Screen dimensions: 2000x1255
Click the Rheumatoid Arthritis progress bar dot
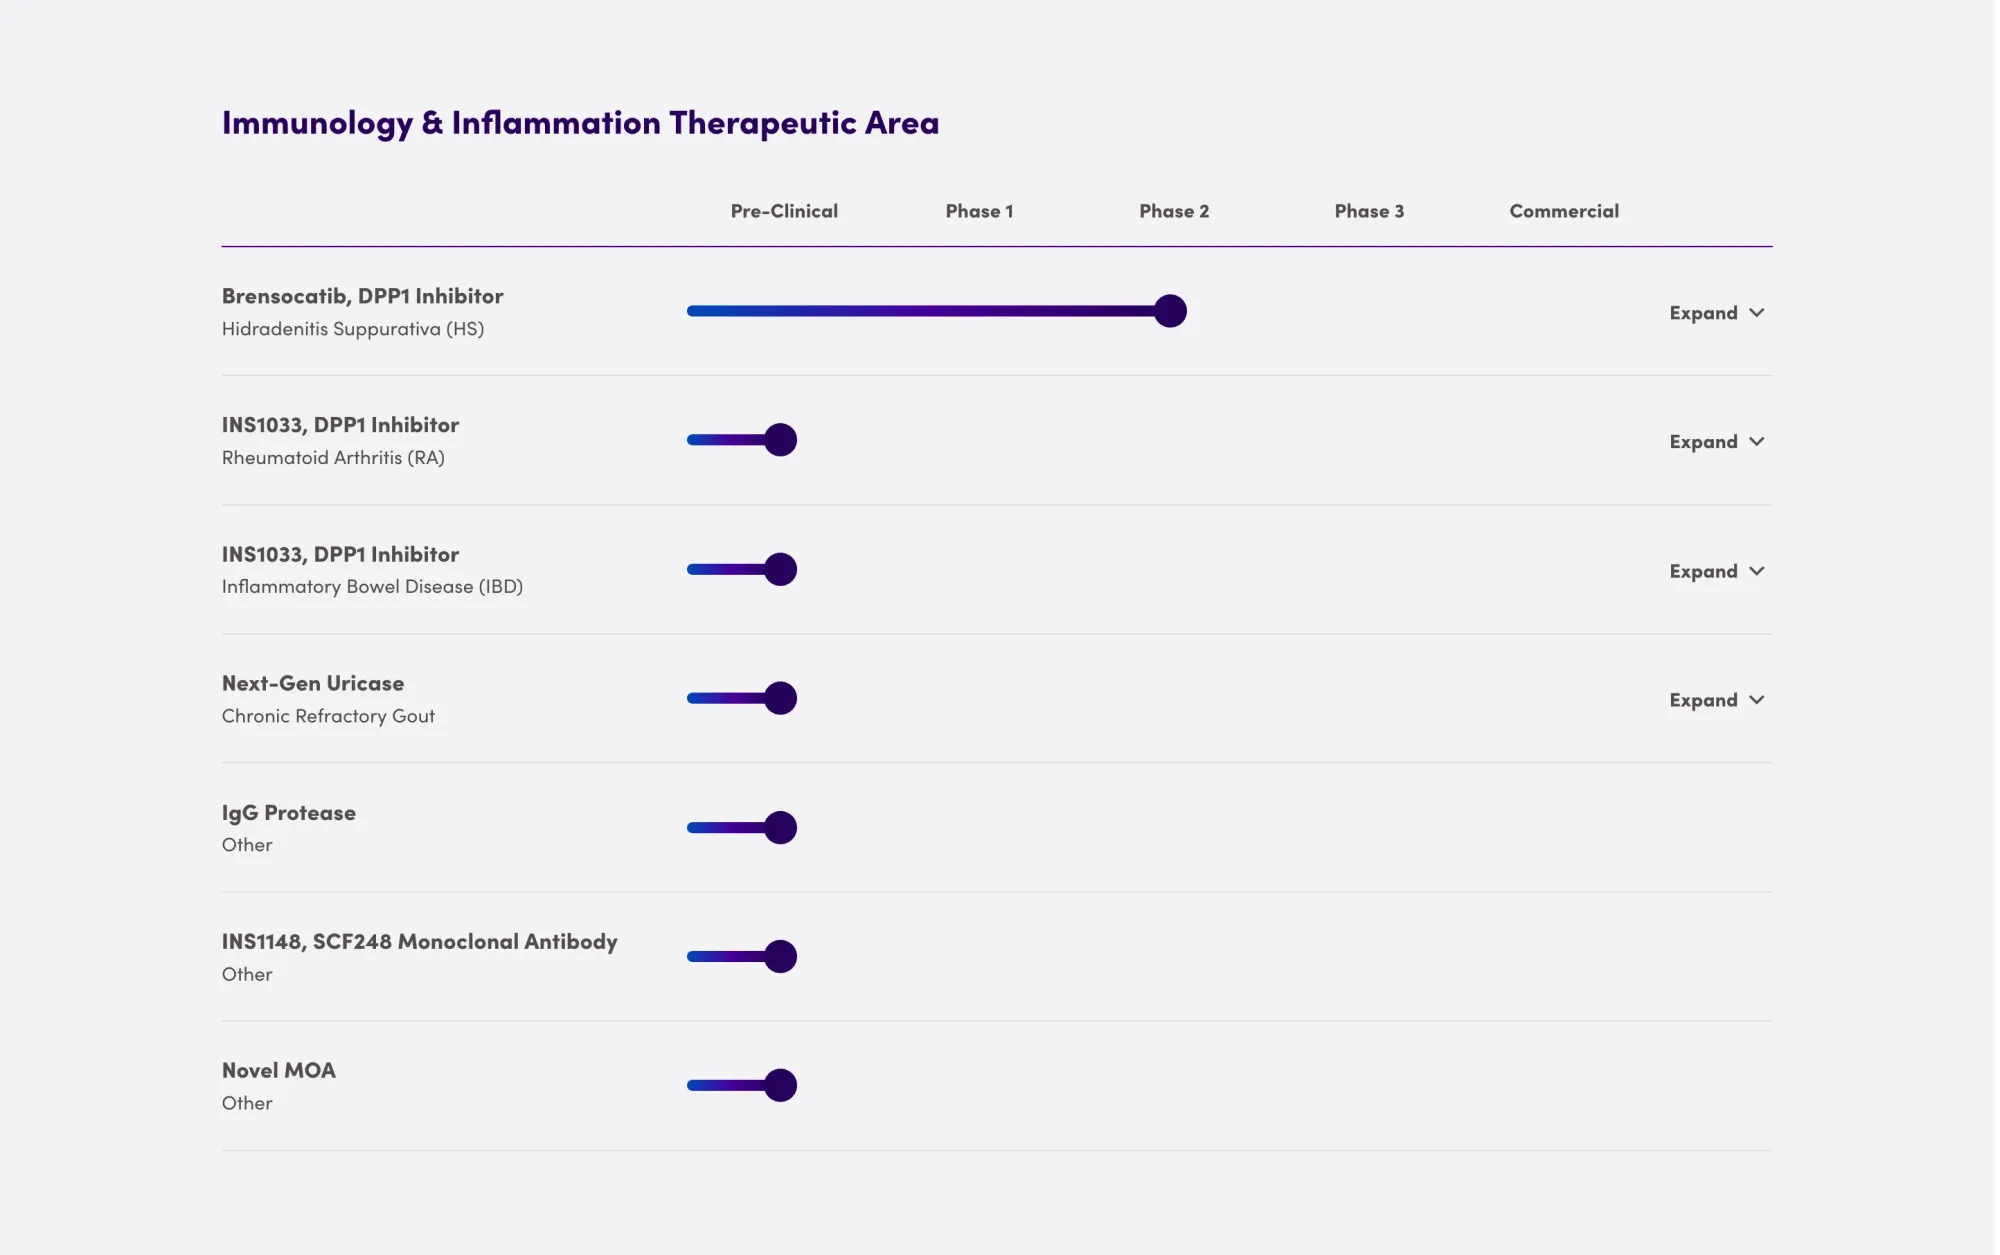[x=780, y=440]
